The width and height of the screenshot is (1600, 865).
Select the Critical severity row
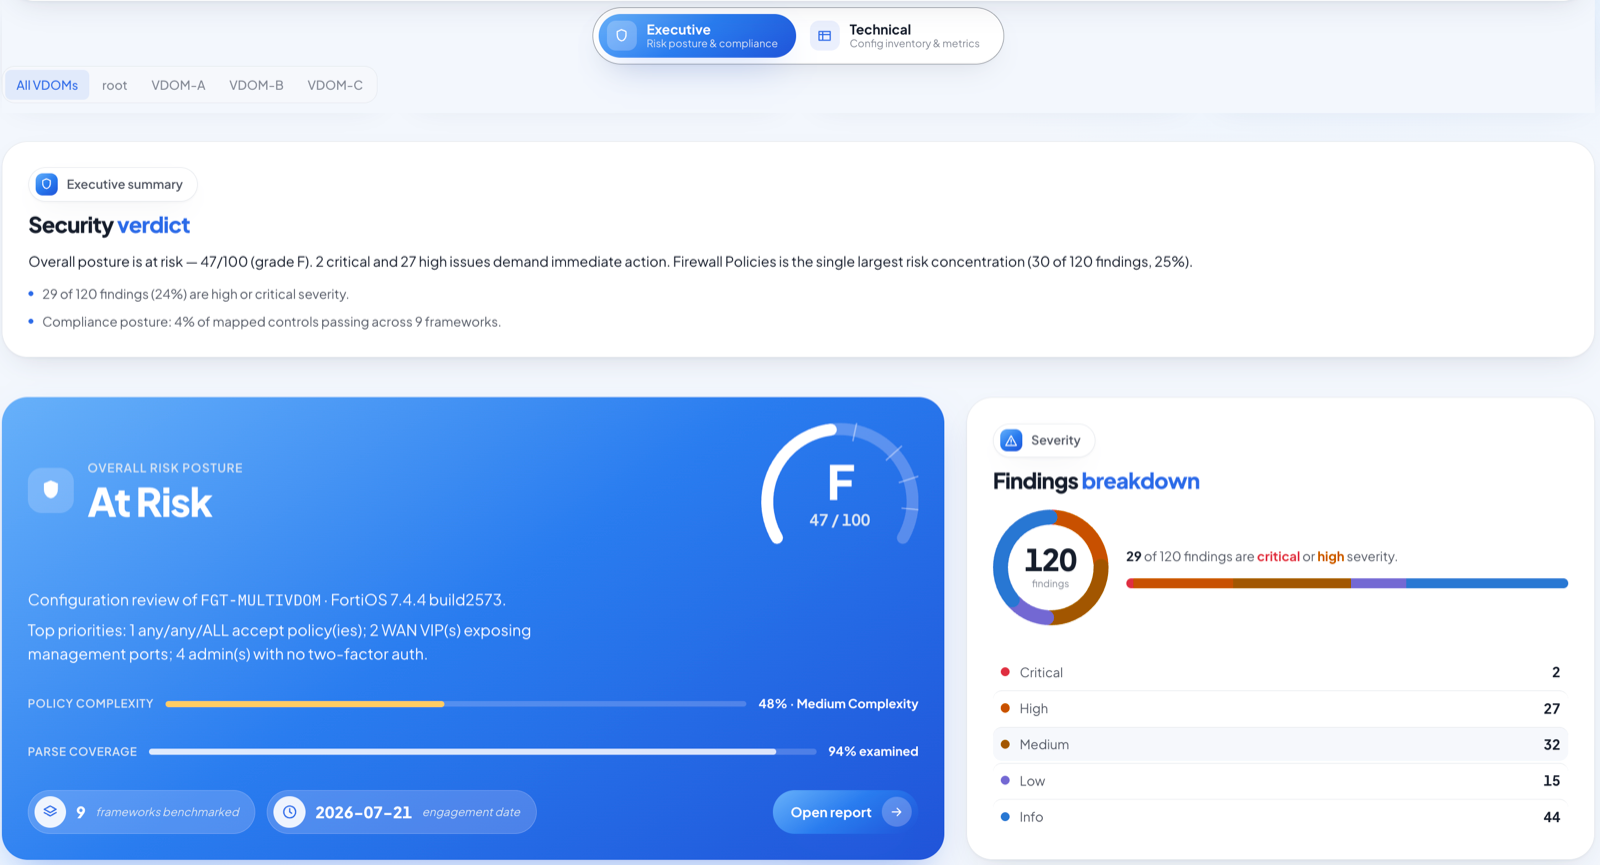pos(1280,672)
